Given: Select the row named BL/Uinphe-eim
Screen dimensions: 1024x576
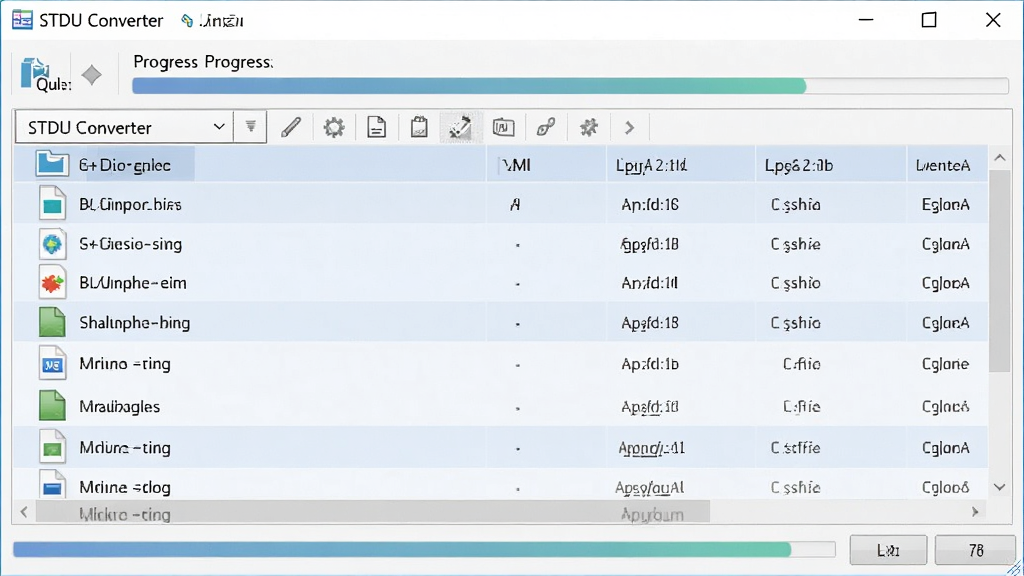Looking at the screenshot, I should tap(500, 283).
